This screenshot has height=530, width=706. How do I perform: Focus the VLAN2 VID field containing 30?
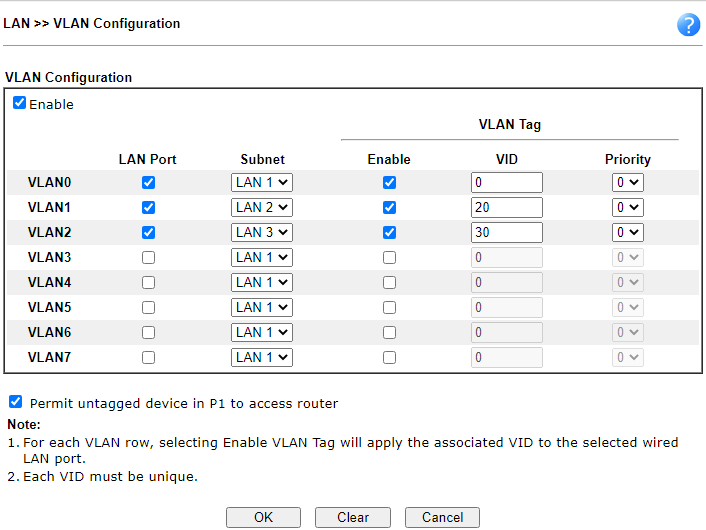pos(506,232)
